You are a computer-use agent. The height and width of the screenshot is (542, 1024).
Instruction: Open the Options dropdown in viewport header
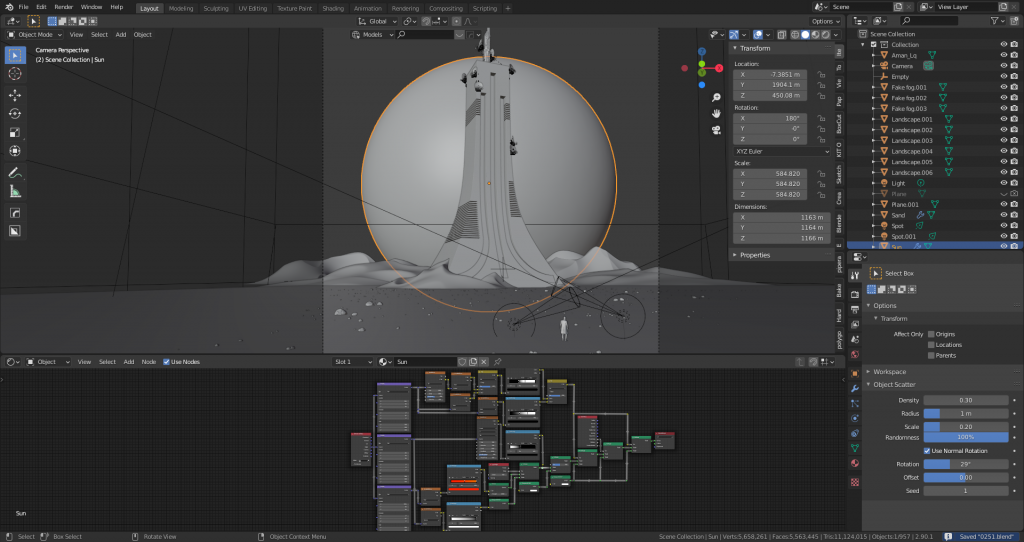pos(825,21)
